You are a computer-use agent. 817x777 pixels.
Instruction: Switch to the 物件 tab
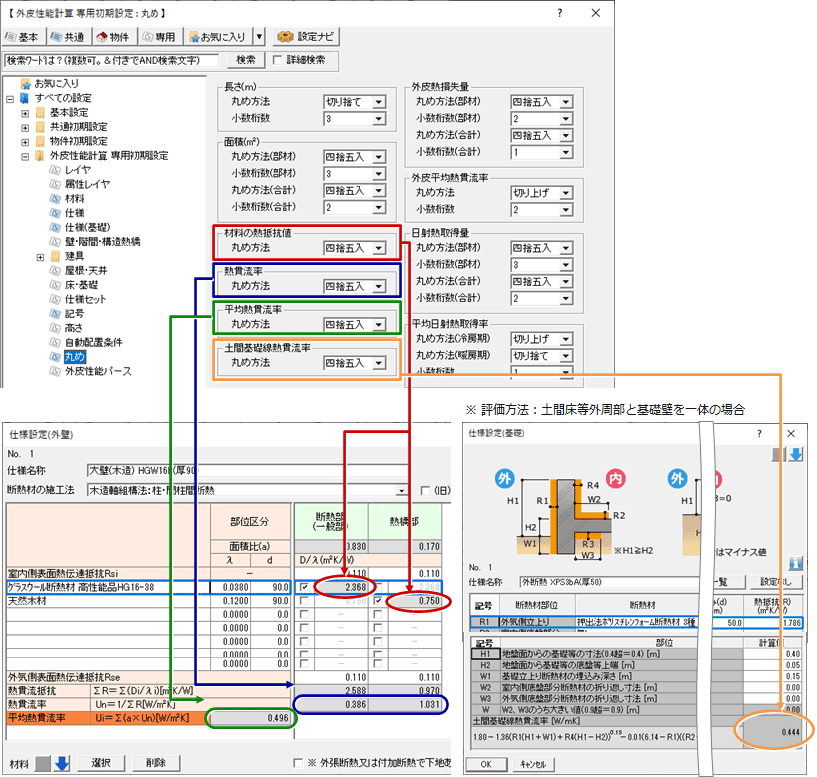click(113, 37)
